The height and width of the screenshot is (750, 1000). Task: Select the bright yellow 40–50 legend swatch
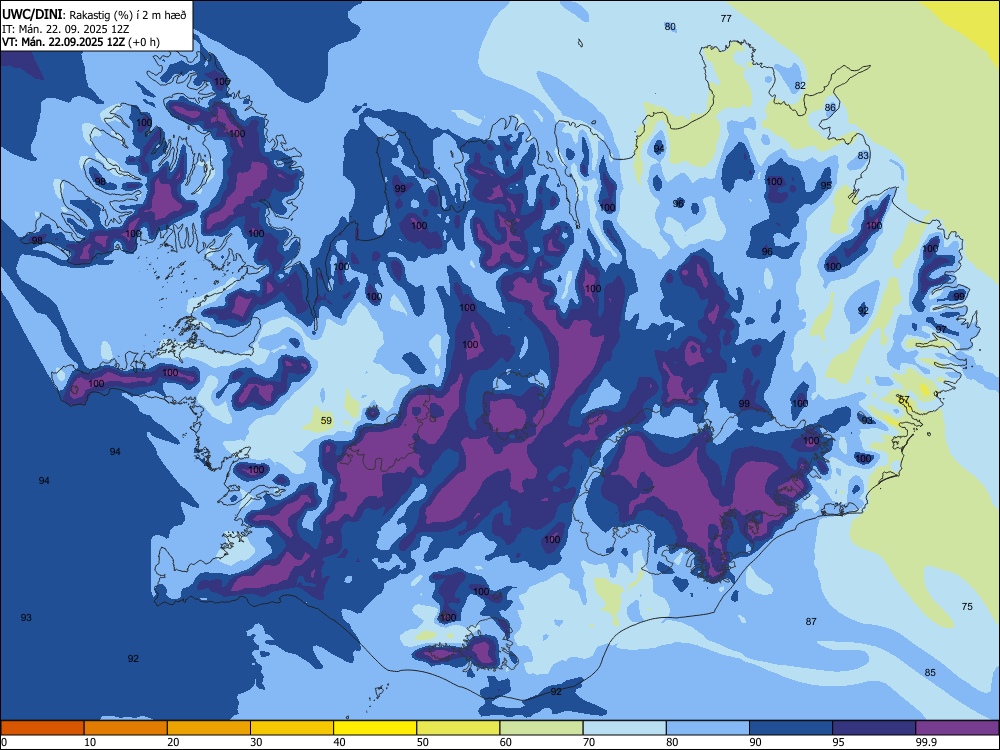pos(375,728)
